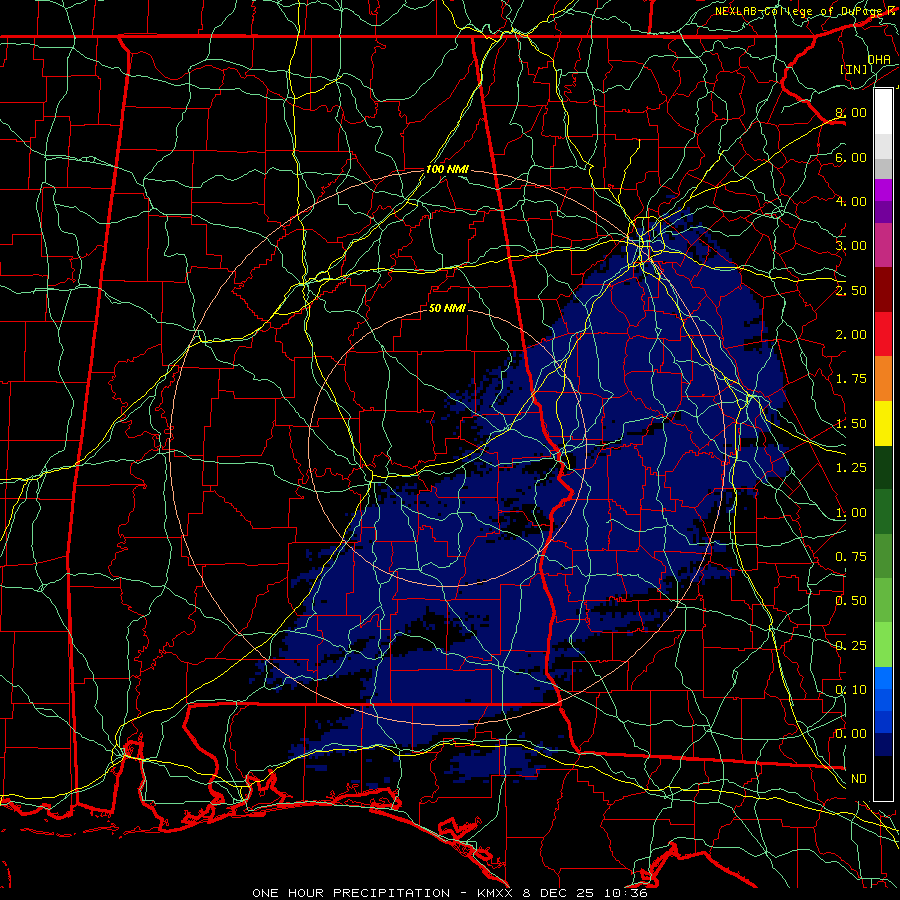Pick the black ND legend swatch
Screen dimensions: 900x900
883,778
